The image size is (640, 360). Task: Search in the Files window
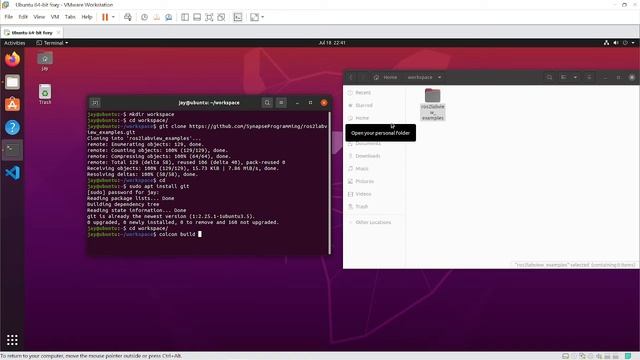(x=549, y=77)
